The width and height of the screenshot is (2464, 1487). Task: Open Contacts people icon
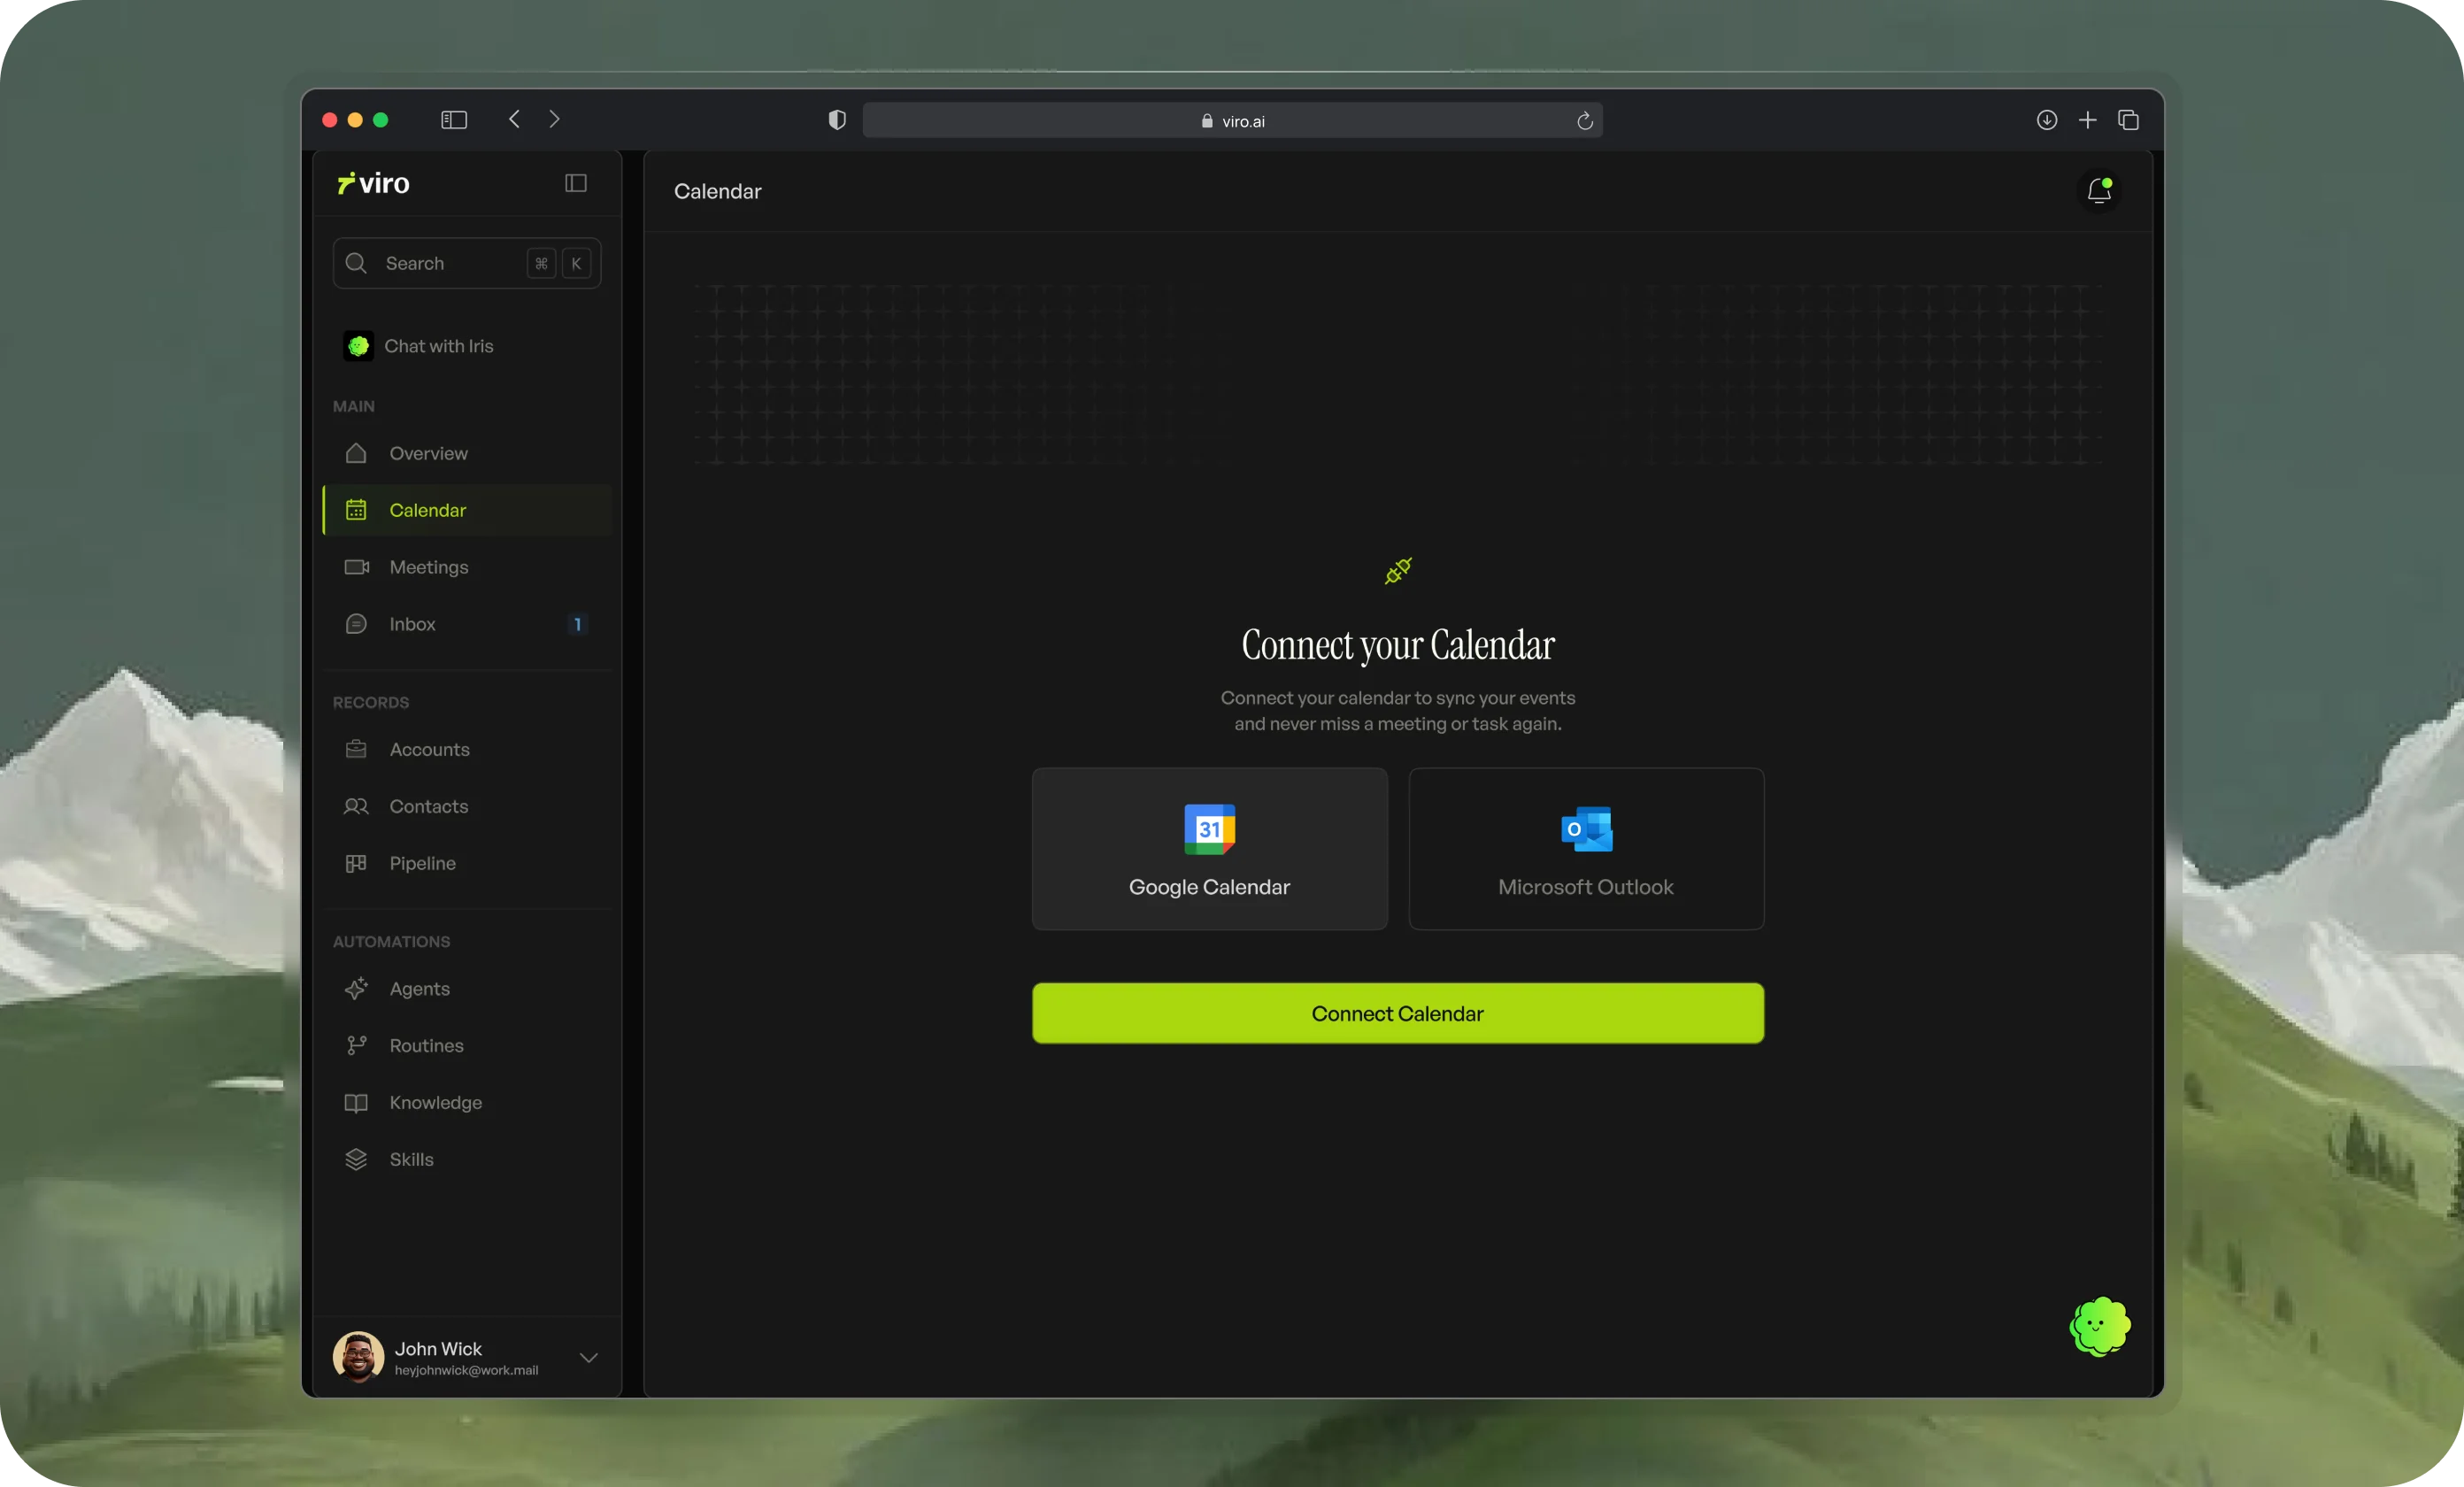point(356,806)
